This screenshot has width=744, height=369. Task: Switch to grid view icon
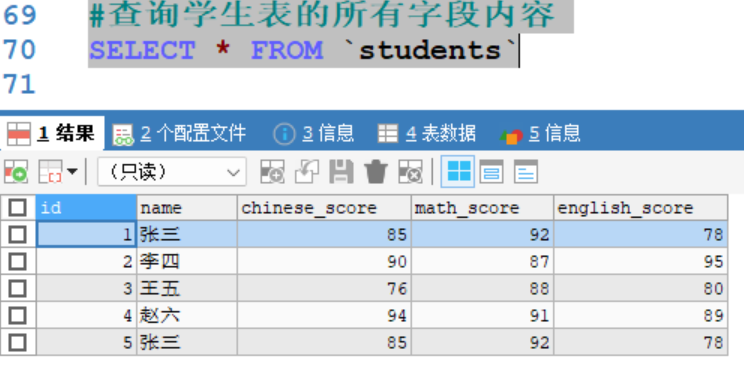point(458,171)
